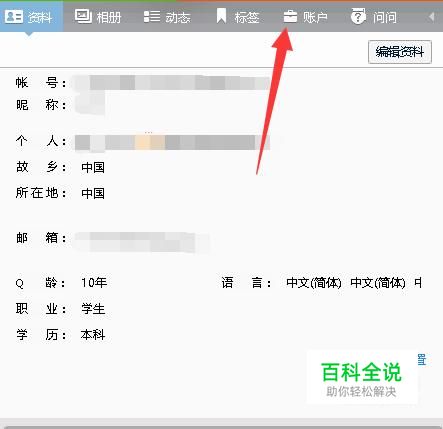Select the 职业 value 学生
Viewport: 443px width, 429px height.
(x=93, y=309)
